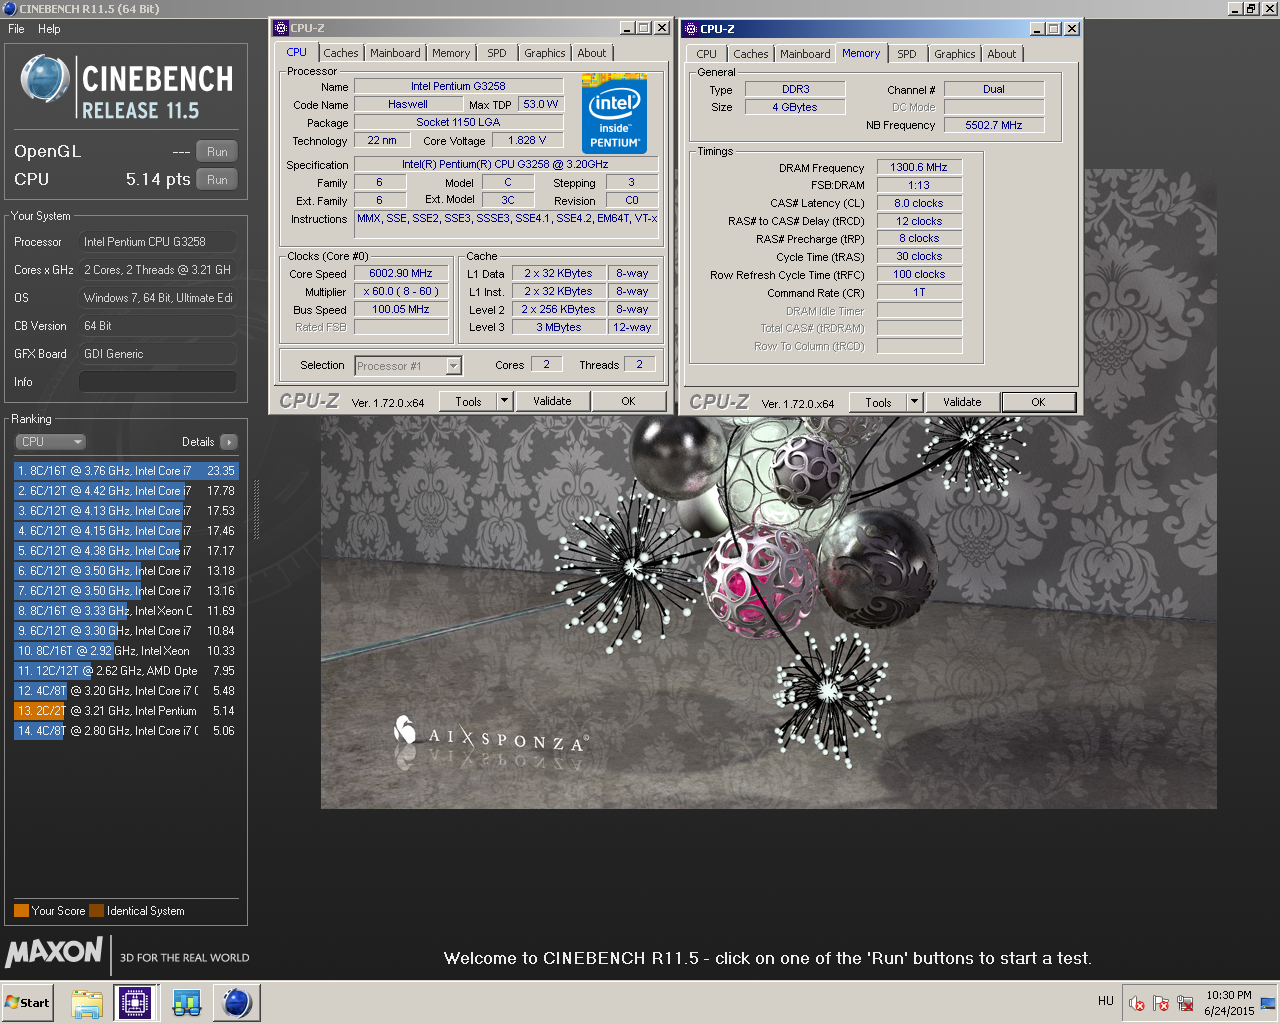Click the DRAM Frequency 1300.6 MHz value
Screen dimensions: 1280x1024
[x=919, y=168]
